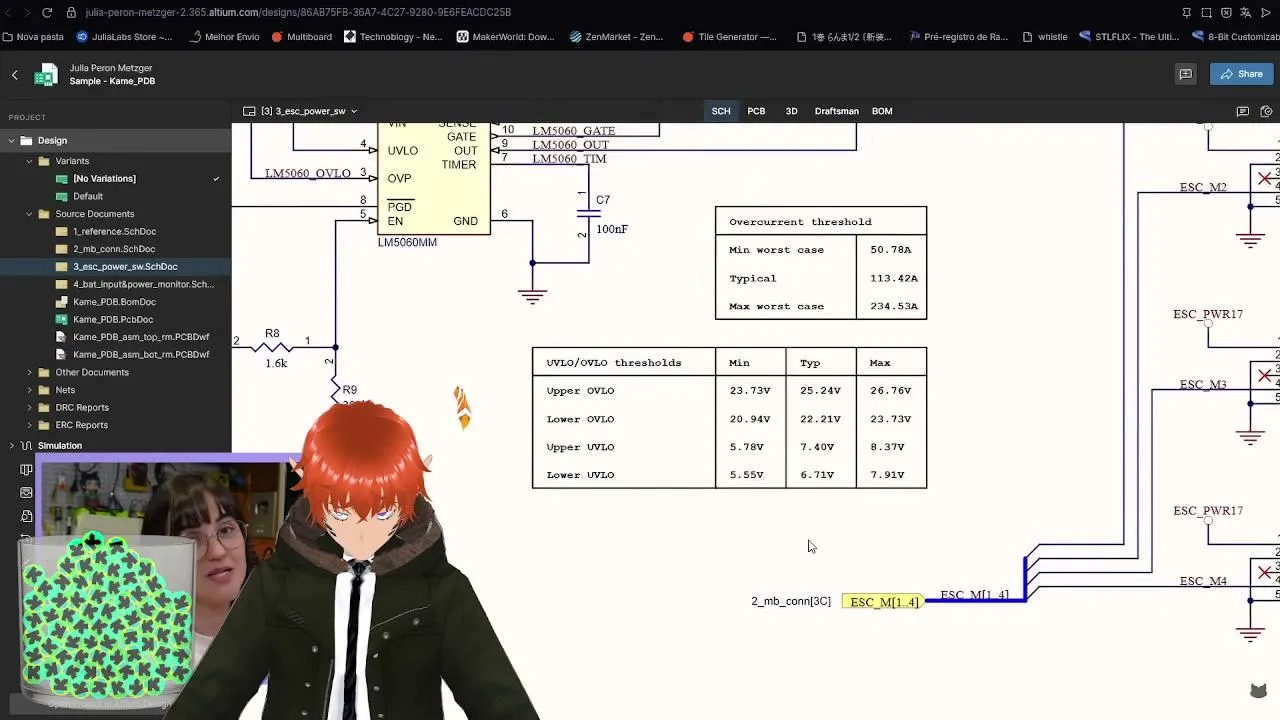Click the shield X icon in the browser toolbar
The height and width of the screenshot is (720, 1280).
[x=1226, y=13]
